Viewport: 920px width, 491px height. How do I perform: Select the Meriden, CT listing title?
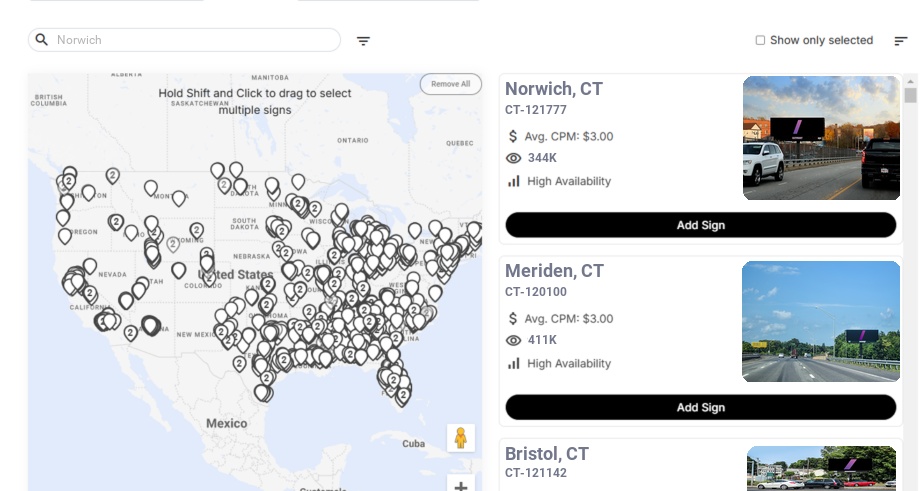point(554,271)
